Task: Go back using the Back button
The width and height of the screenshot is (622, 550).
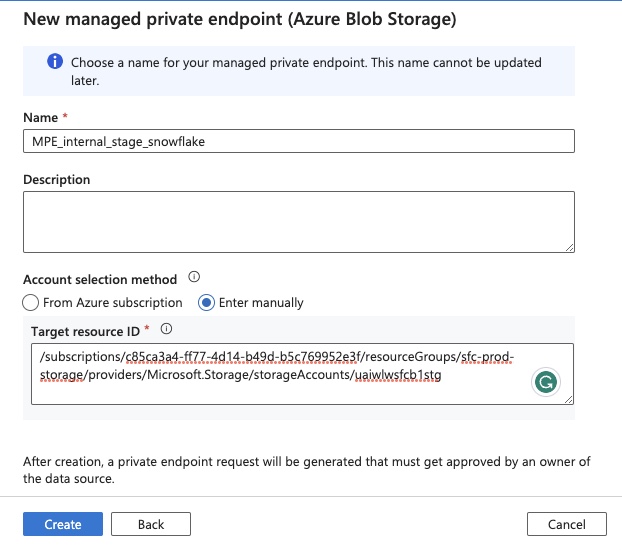Action: pos(151,524)
